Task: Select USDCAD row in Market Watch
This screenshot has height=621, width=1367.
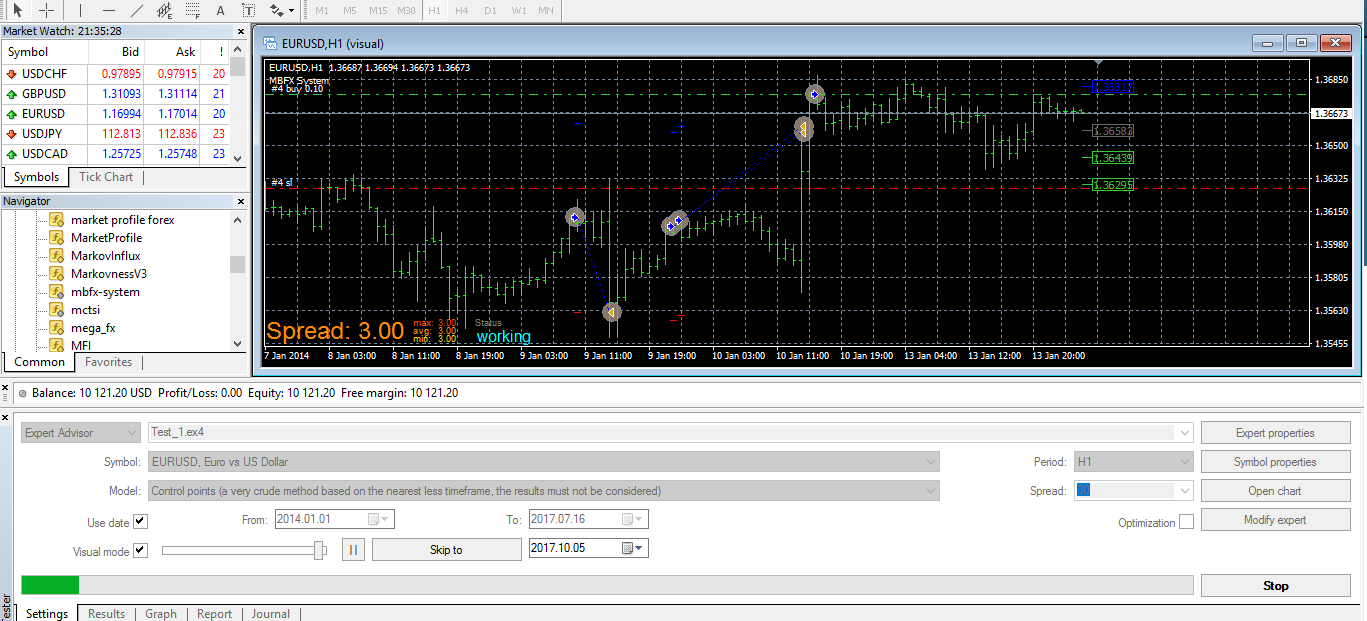Action: [115, 154]
